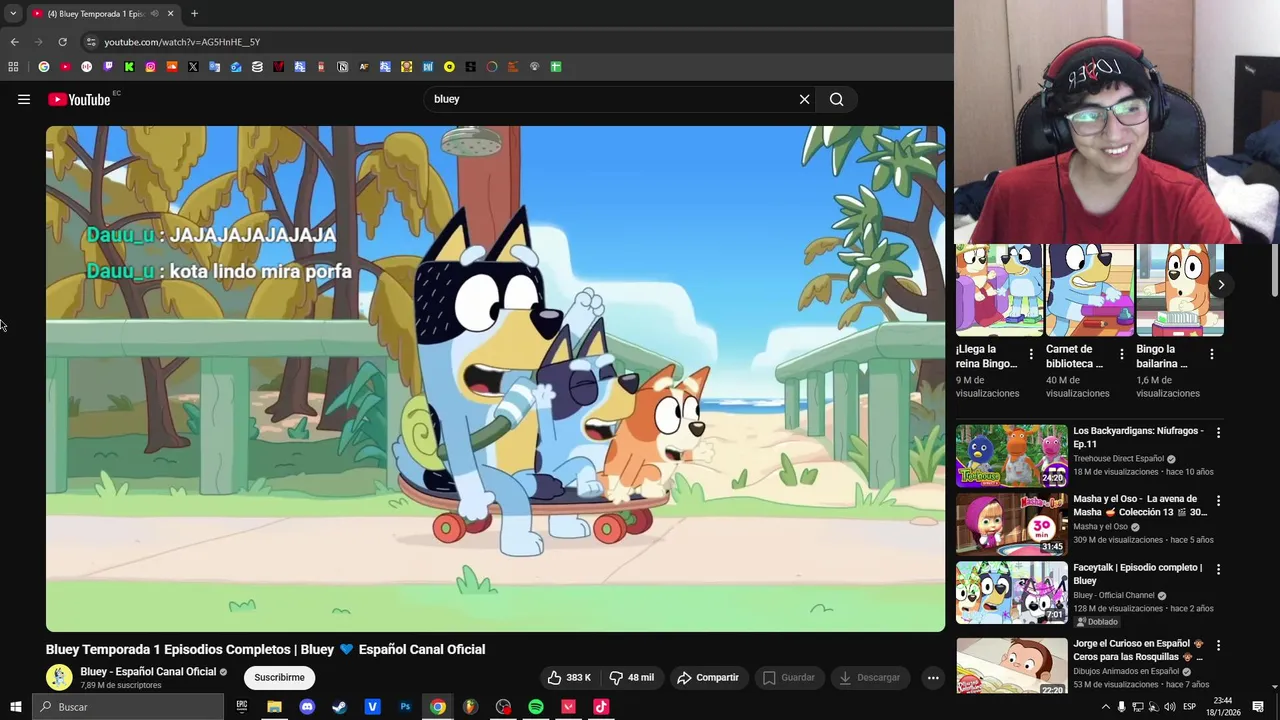Viewport: 1280px width, 720px height.
Task: Open the Instagram bookmark icon
Action: click(x=150, y=67)
